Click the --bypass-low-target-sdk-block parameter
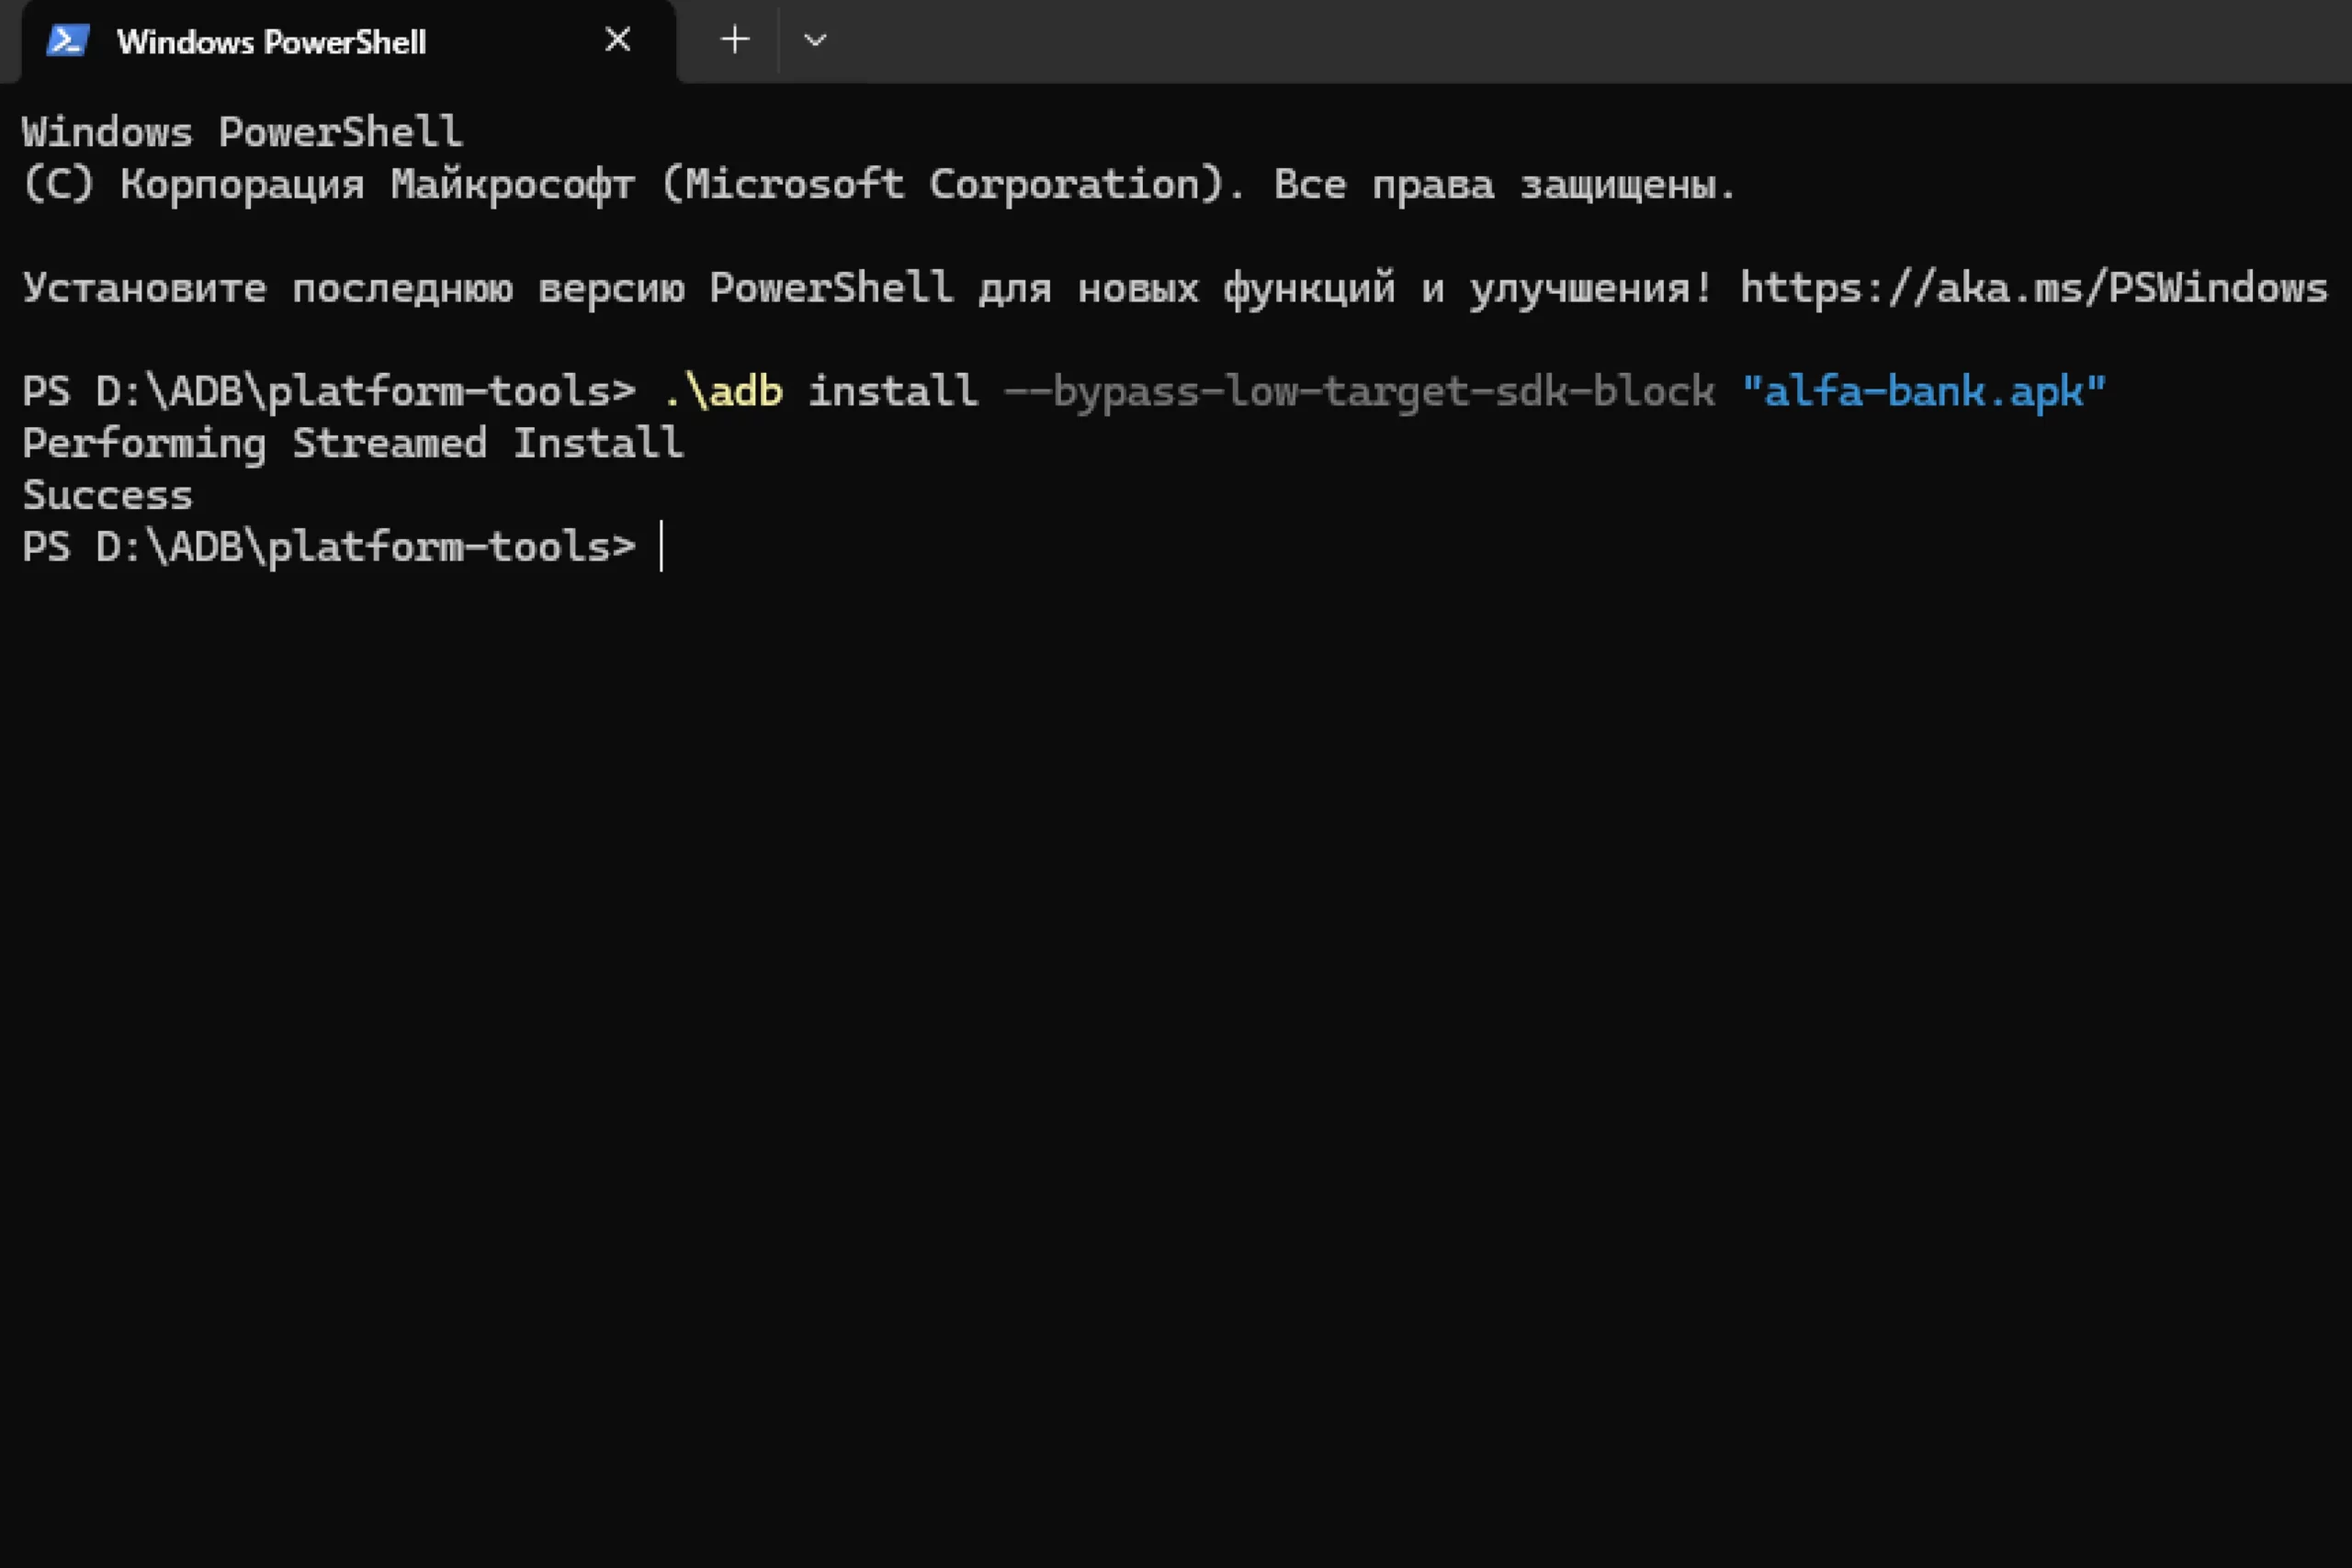 click(1359, 391)
